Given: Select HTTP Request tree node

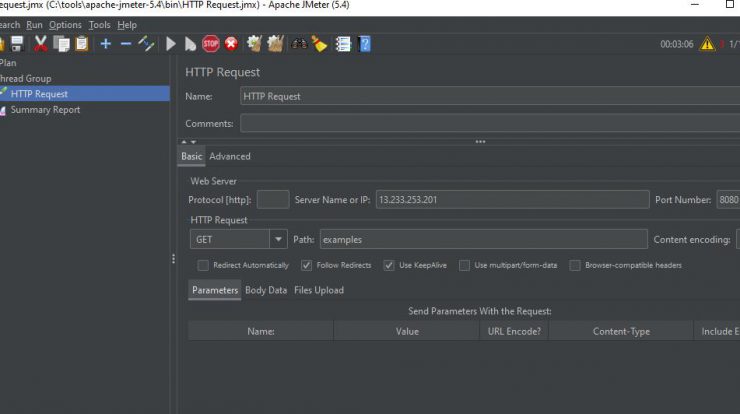Looking at the screenshot, I should tap(39, 94).
